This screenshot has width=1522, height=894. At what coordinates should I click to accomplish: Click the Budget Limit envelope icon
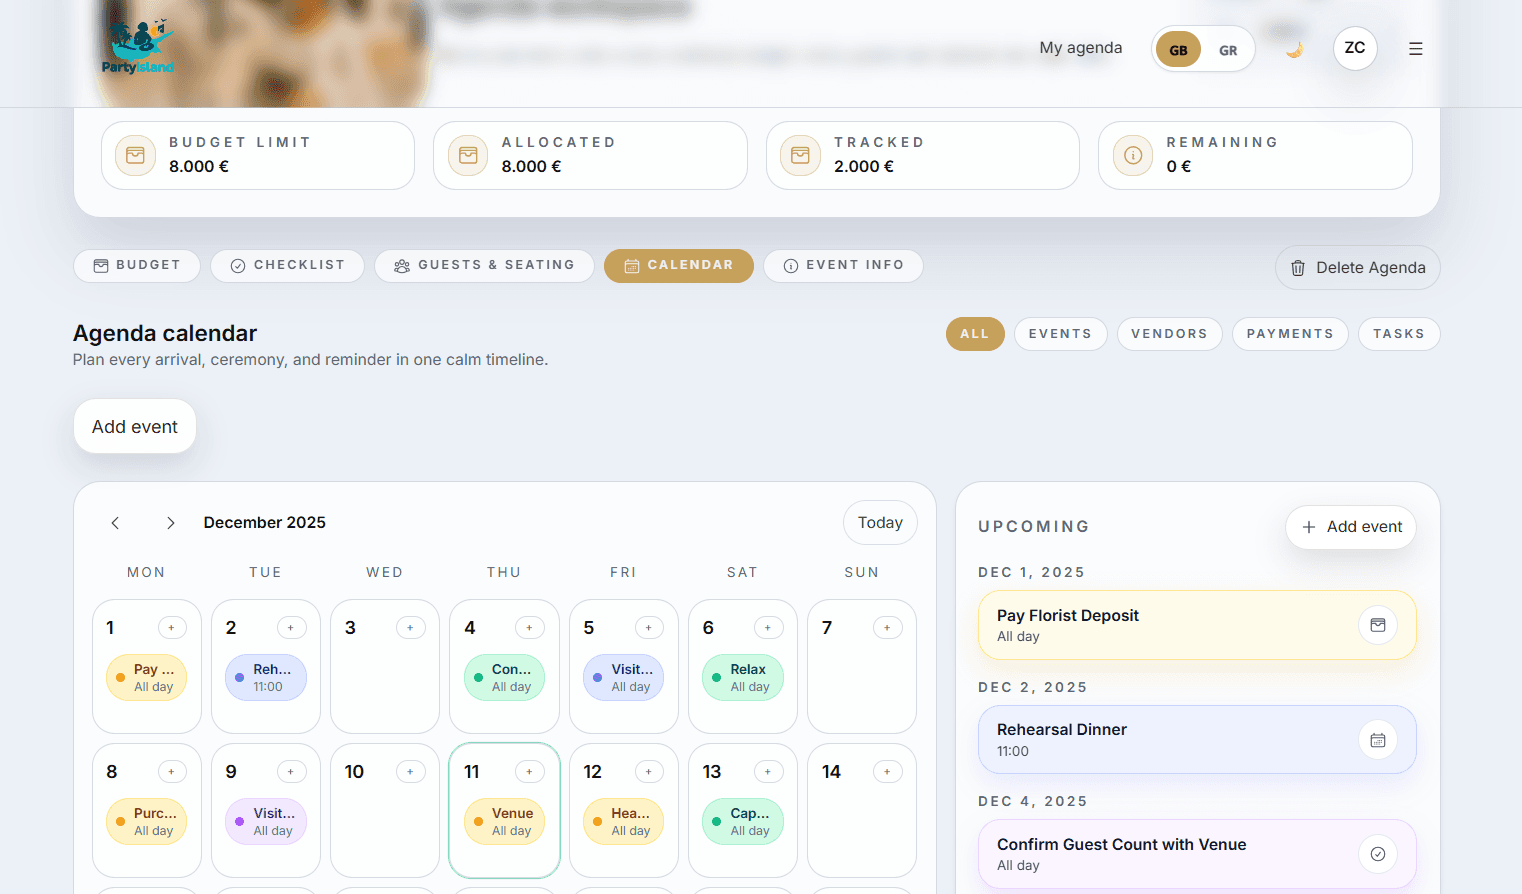click(135, 155)
